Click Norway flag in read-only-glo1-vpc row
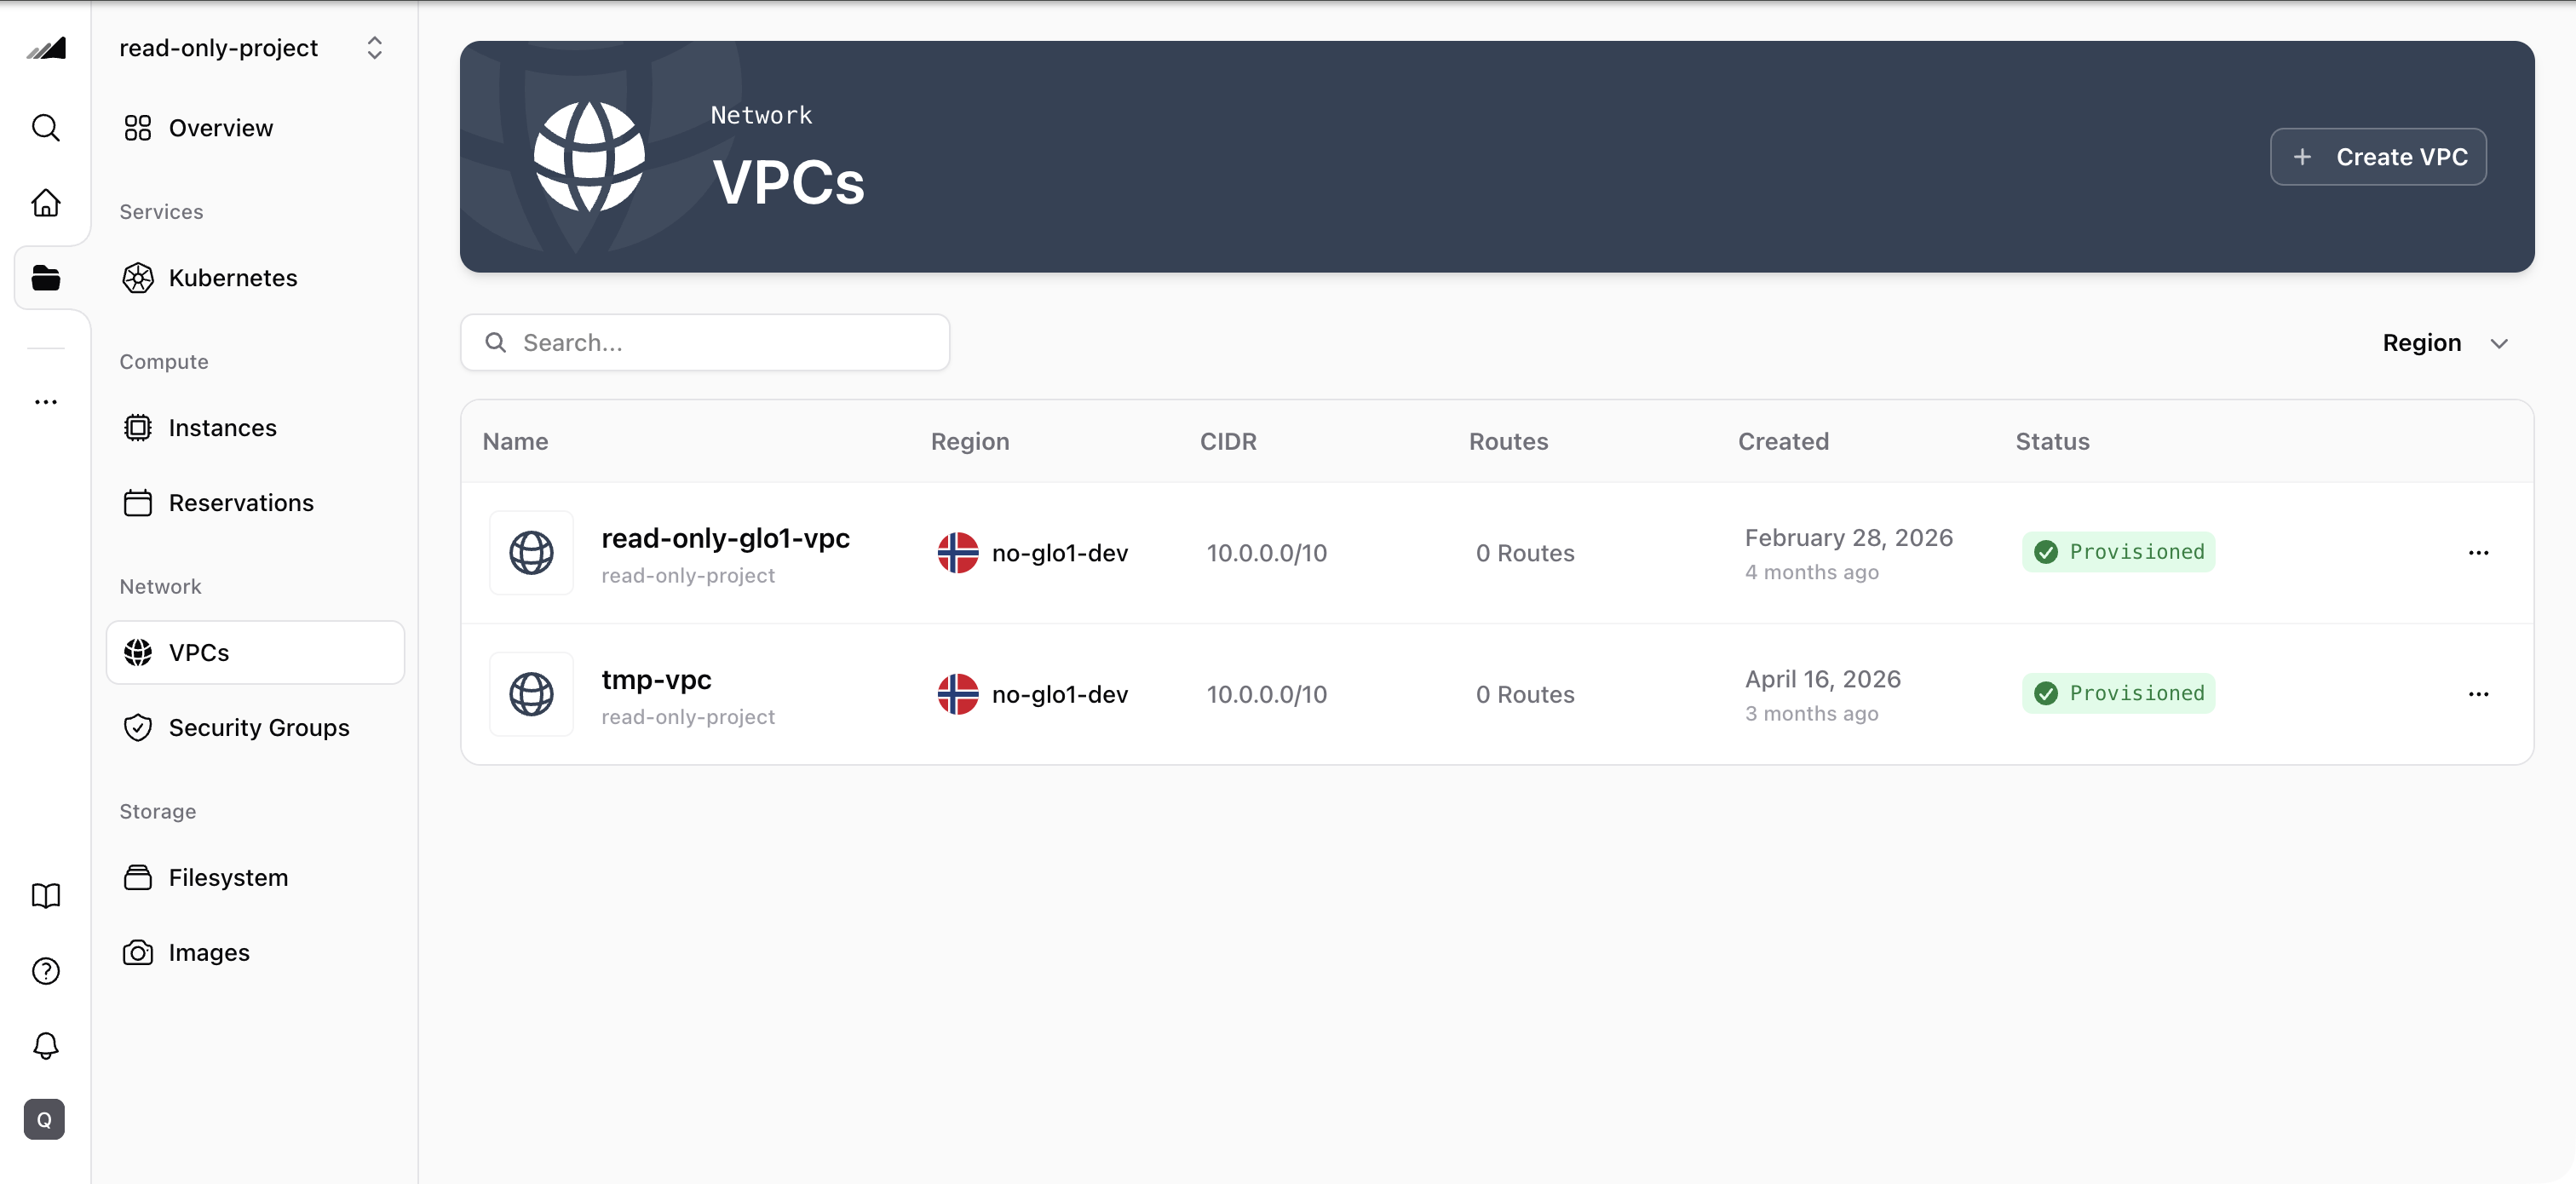2576x1184 pixels. click(958, 553)
